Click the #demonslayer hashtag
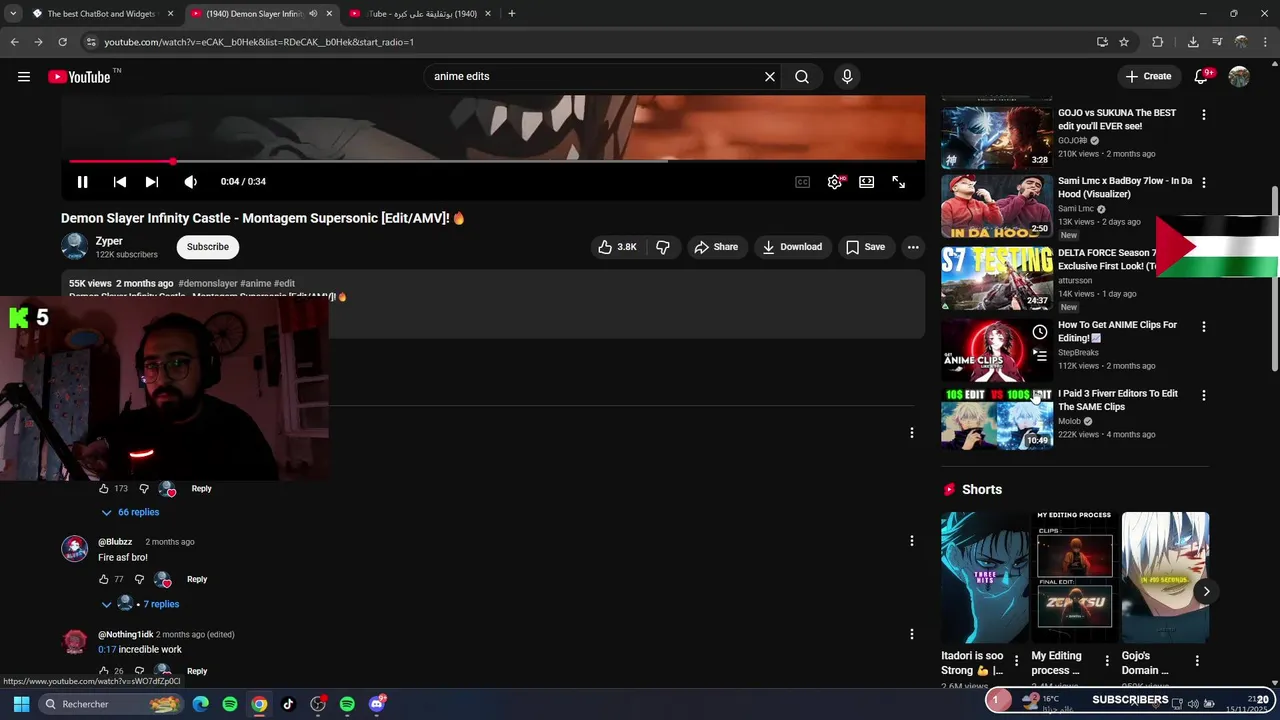 coord(207,283)
